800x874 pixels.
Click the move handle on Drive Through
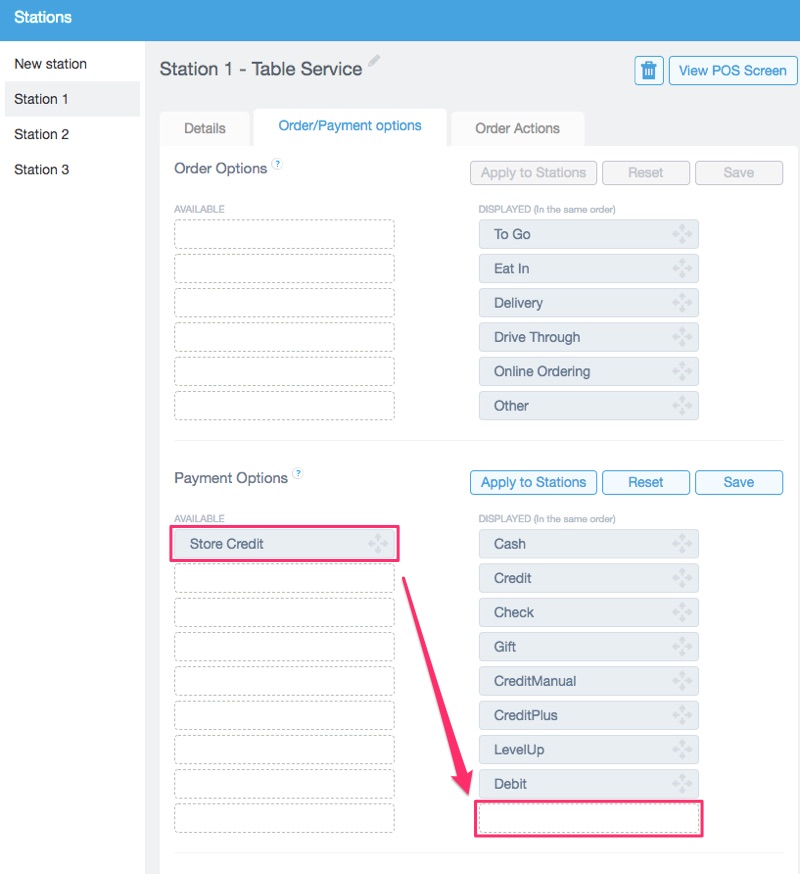pyautogui.click(x=682, y=337)
